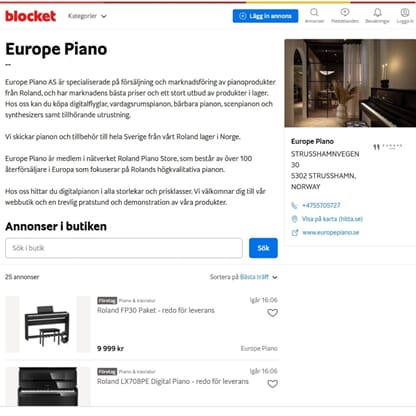Click the Europe Piano page heading

click(x=56, y=49)
